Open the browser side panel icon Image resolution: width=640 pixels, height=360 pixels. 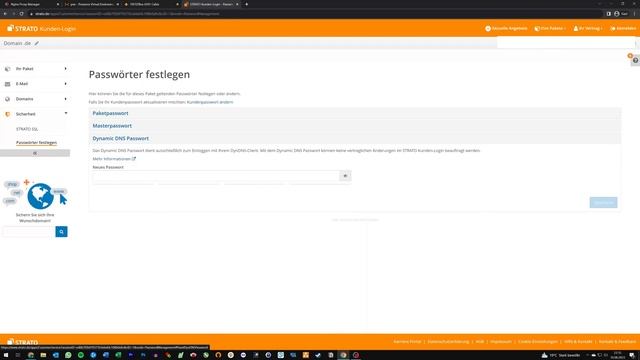pyautogui.click(x=608, y=13)
